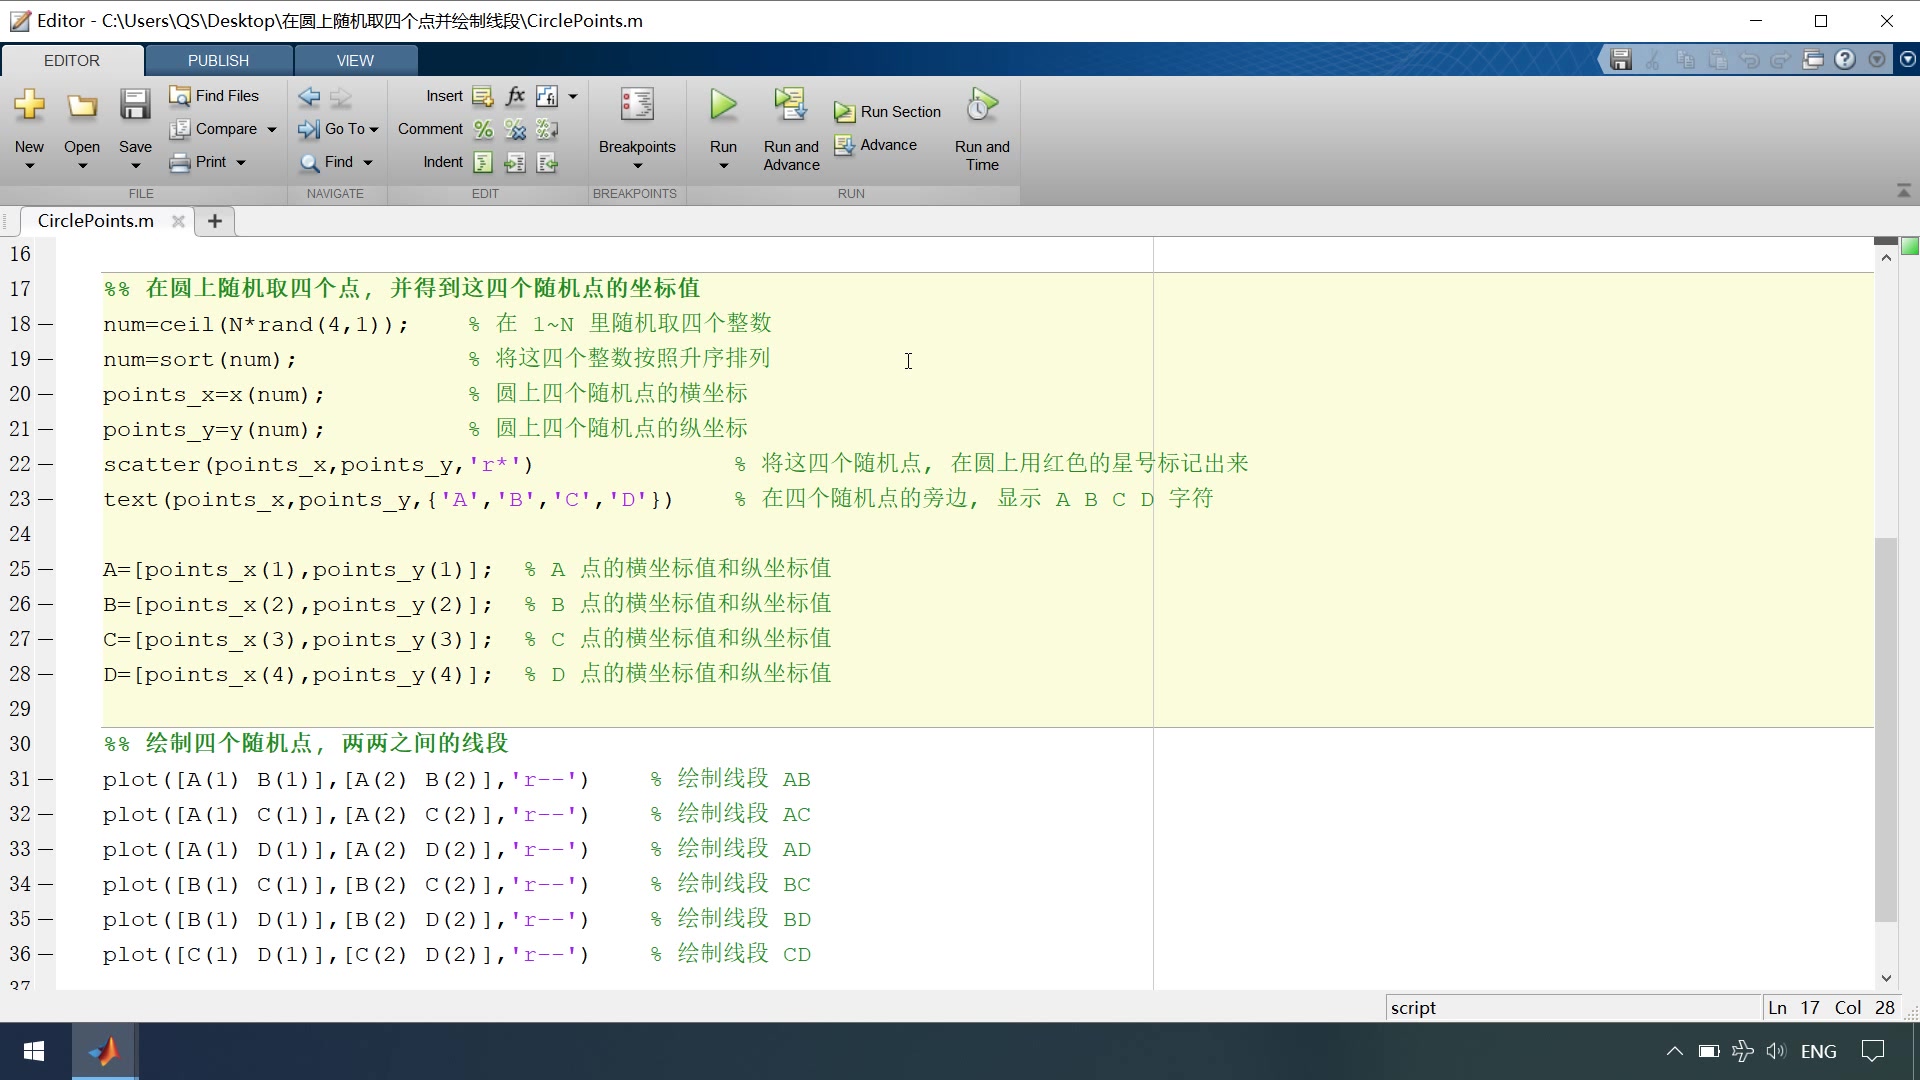Screen dimensions: 1920x1080
Task: Click the Insert fx function icon
Action: point(515,96)
